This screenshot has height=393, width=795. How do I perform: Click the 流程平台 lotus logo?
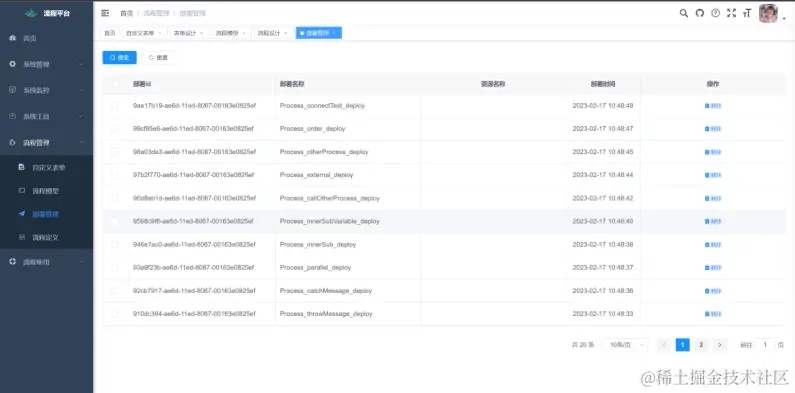[x=31, y=13]
